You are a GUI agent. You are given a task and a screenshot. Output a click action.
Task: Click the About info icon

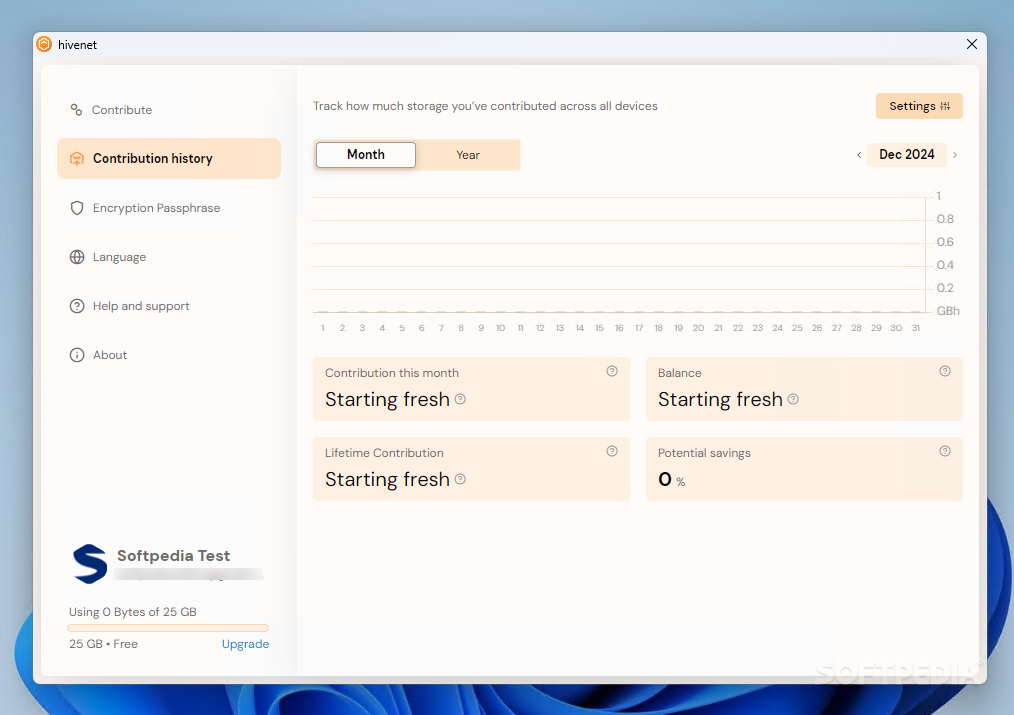point(77,355)
